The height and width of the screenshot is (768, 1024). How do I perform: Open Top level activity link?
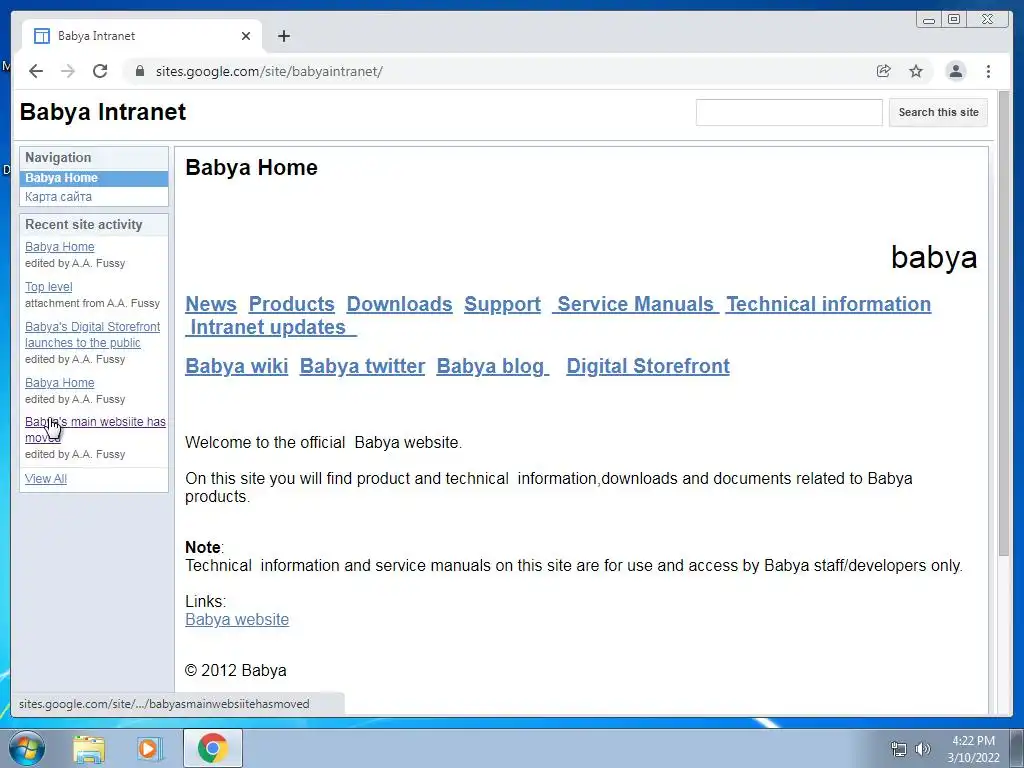[48, 287]
